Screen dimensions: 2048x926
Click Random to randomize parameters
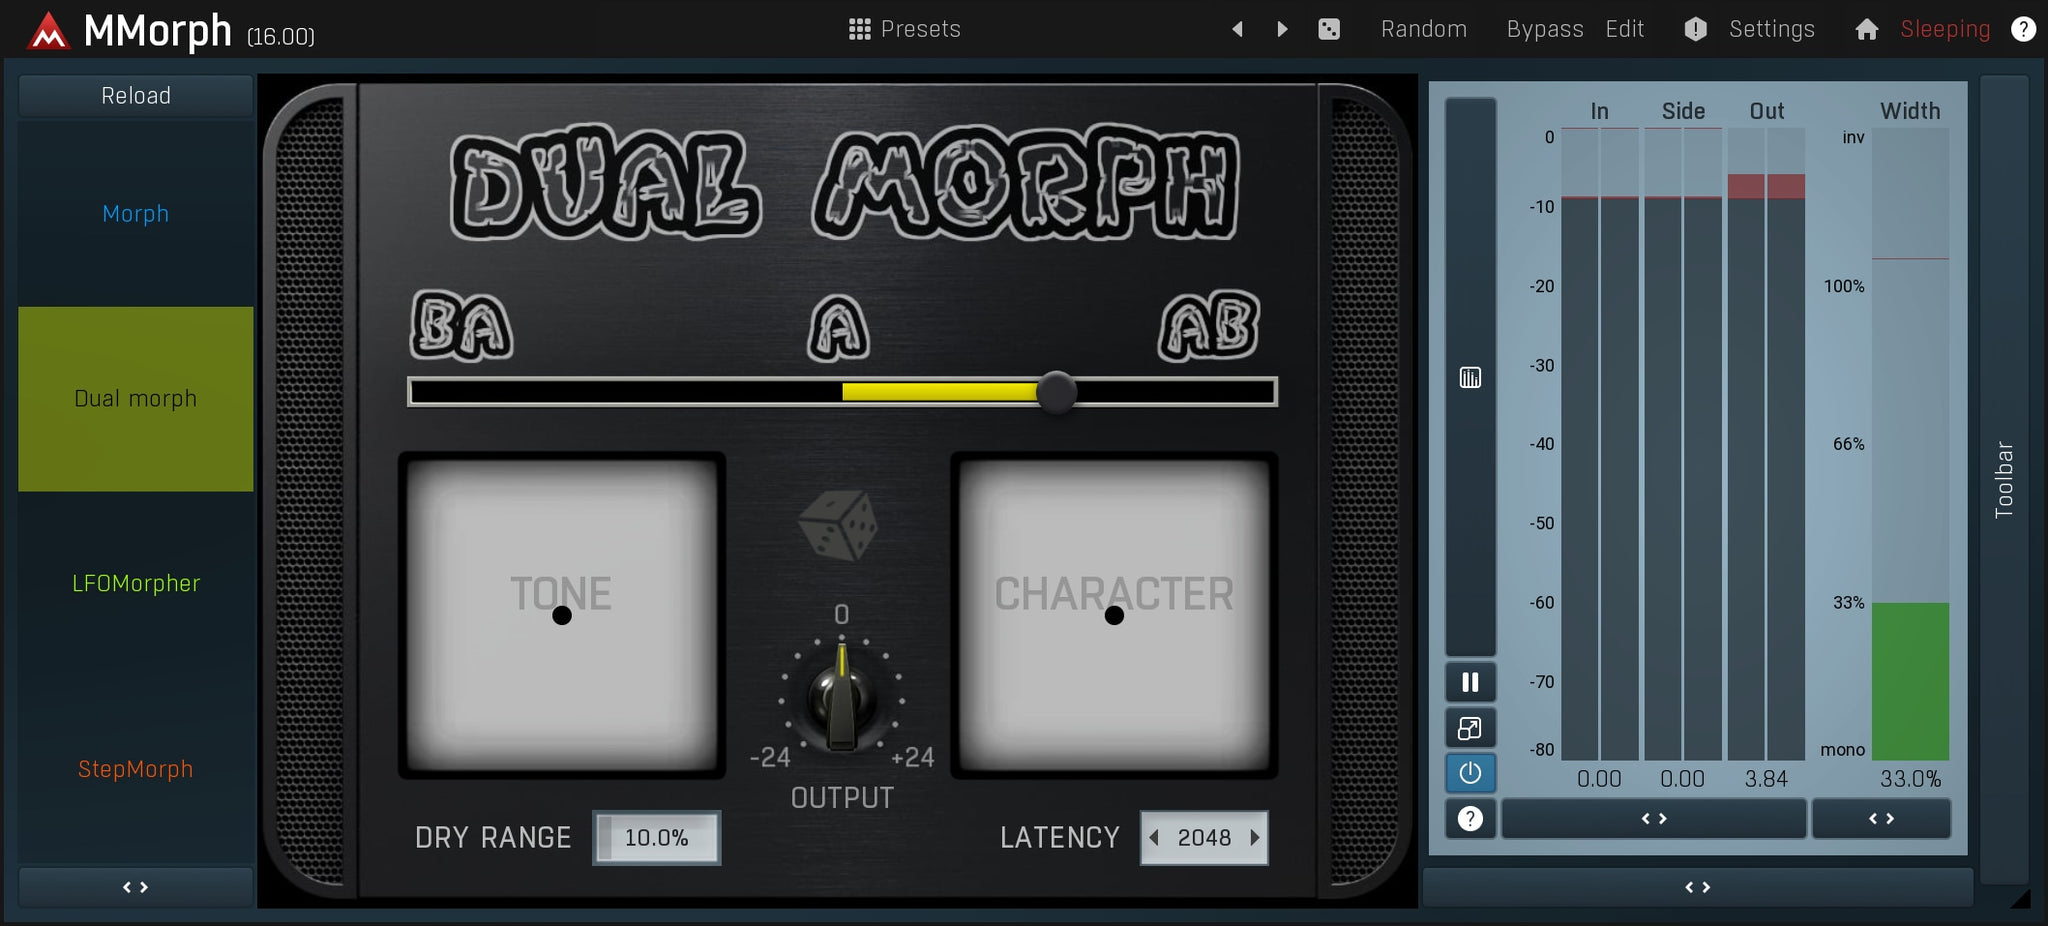click(x=1423, y=29)
